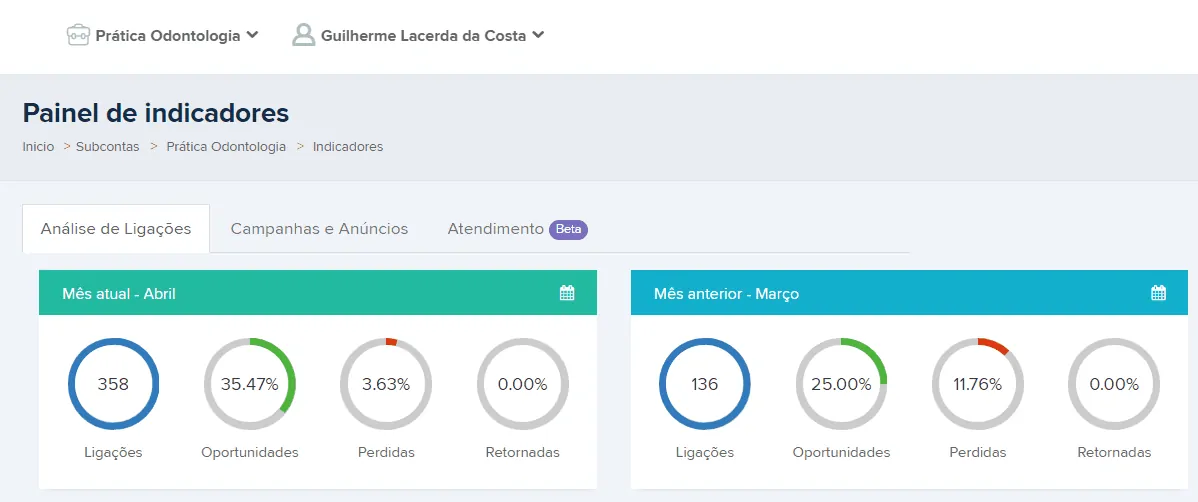Click the 35.47% Oportunidades ring chart
The image size is (1198, 502).
[249, 384]
